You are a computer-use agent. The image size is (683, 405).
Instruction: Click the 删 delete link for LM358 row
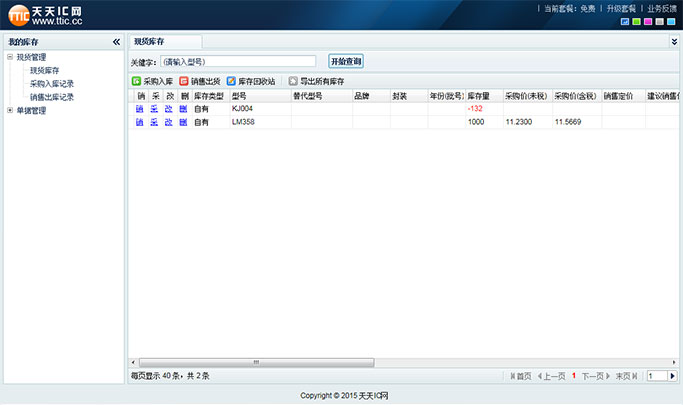tap(184, 122)
